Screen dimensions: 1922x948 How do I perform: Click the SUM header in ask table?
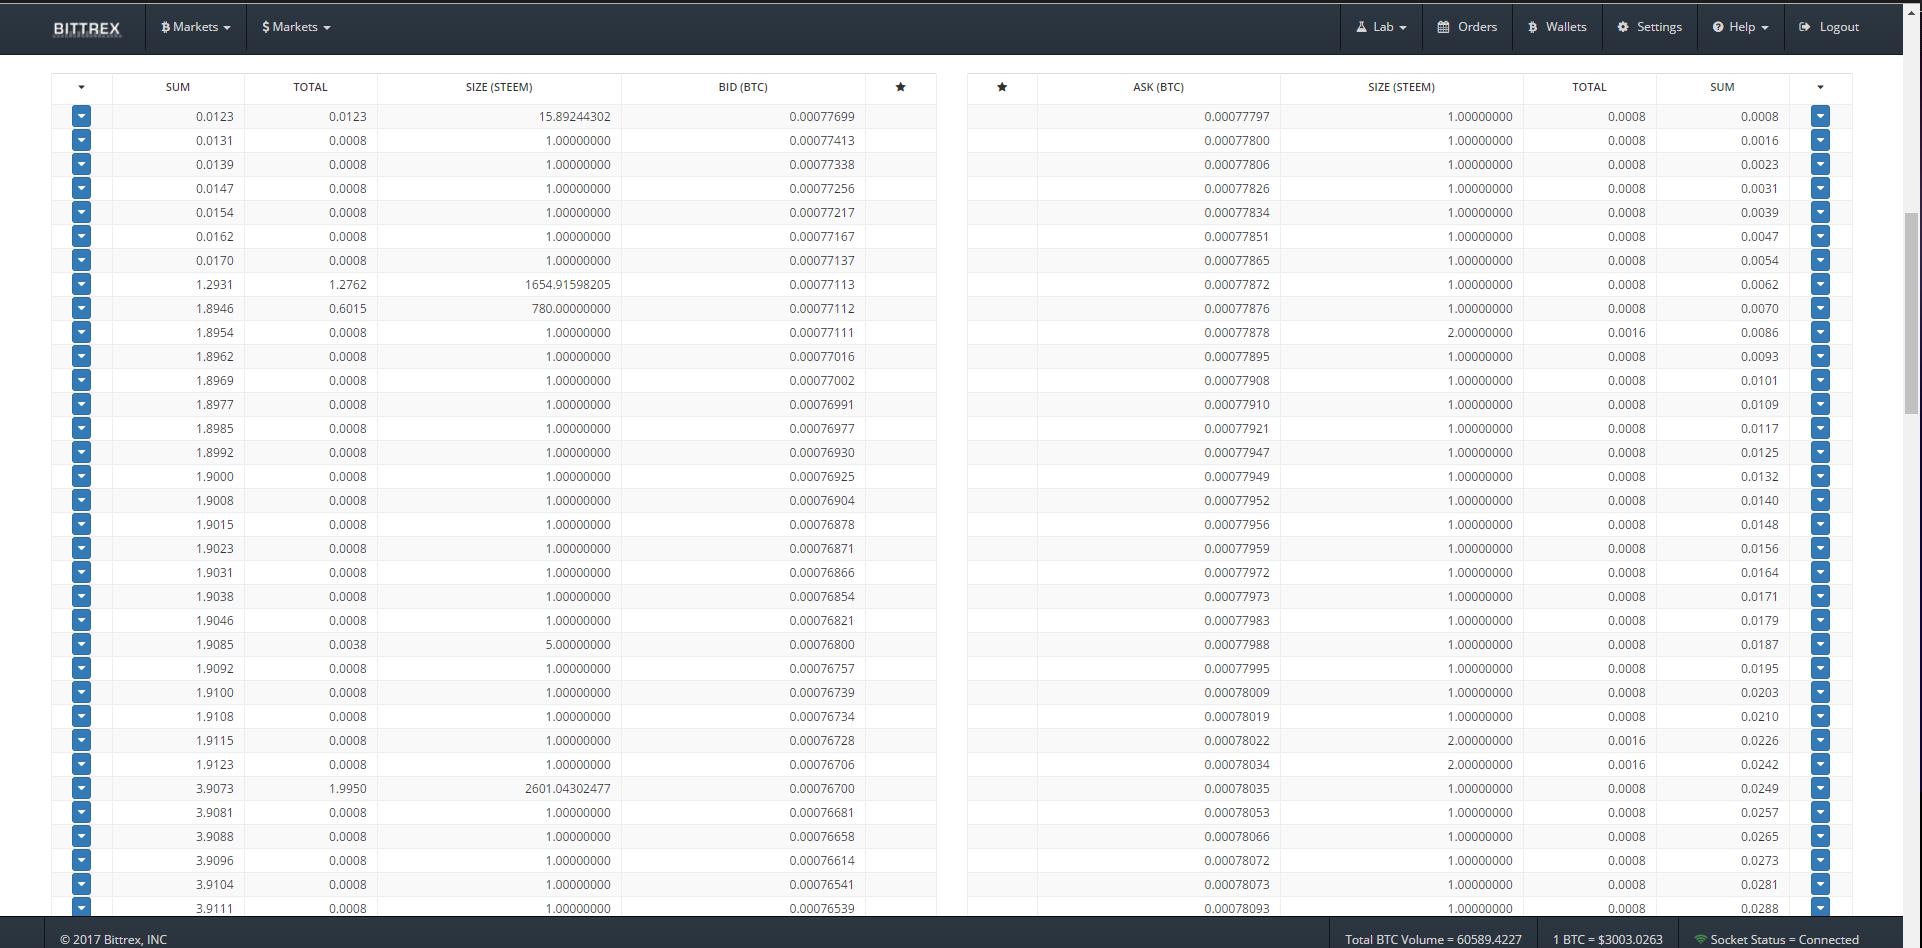coord(1722,87)
